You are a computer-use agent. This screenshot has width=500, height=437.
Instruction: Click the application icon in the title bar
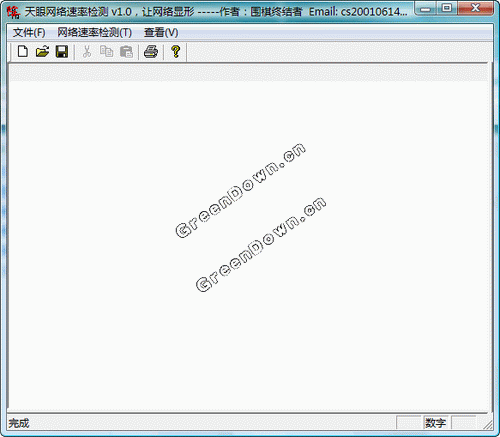[x=13, y=12]
